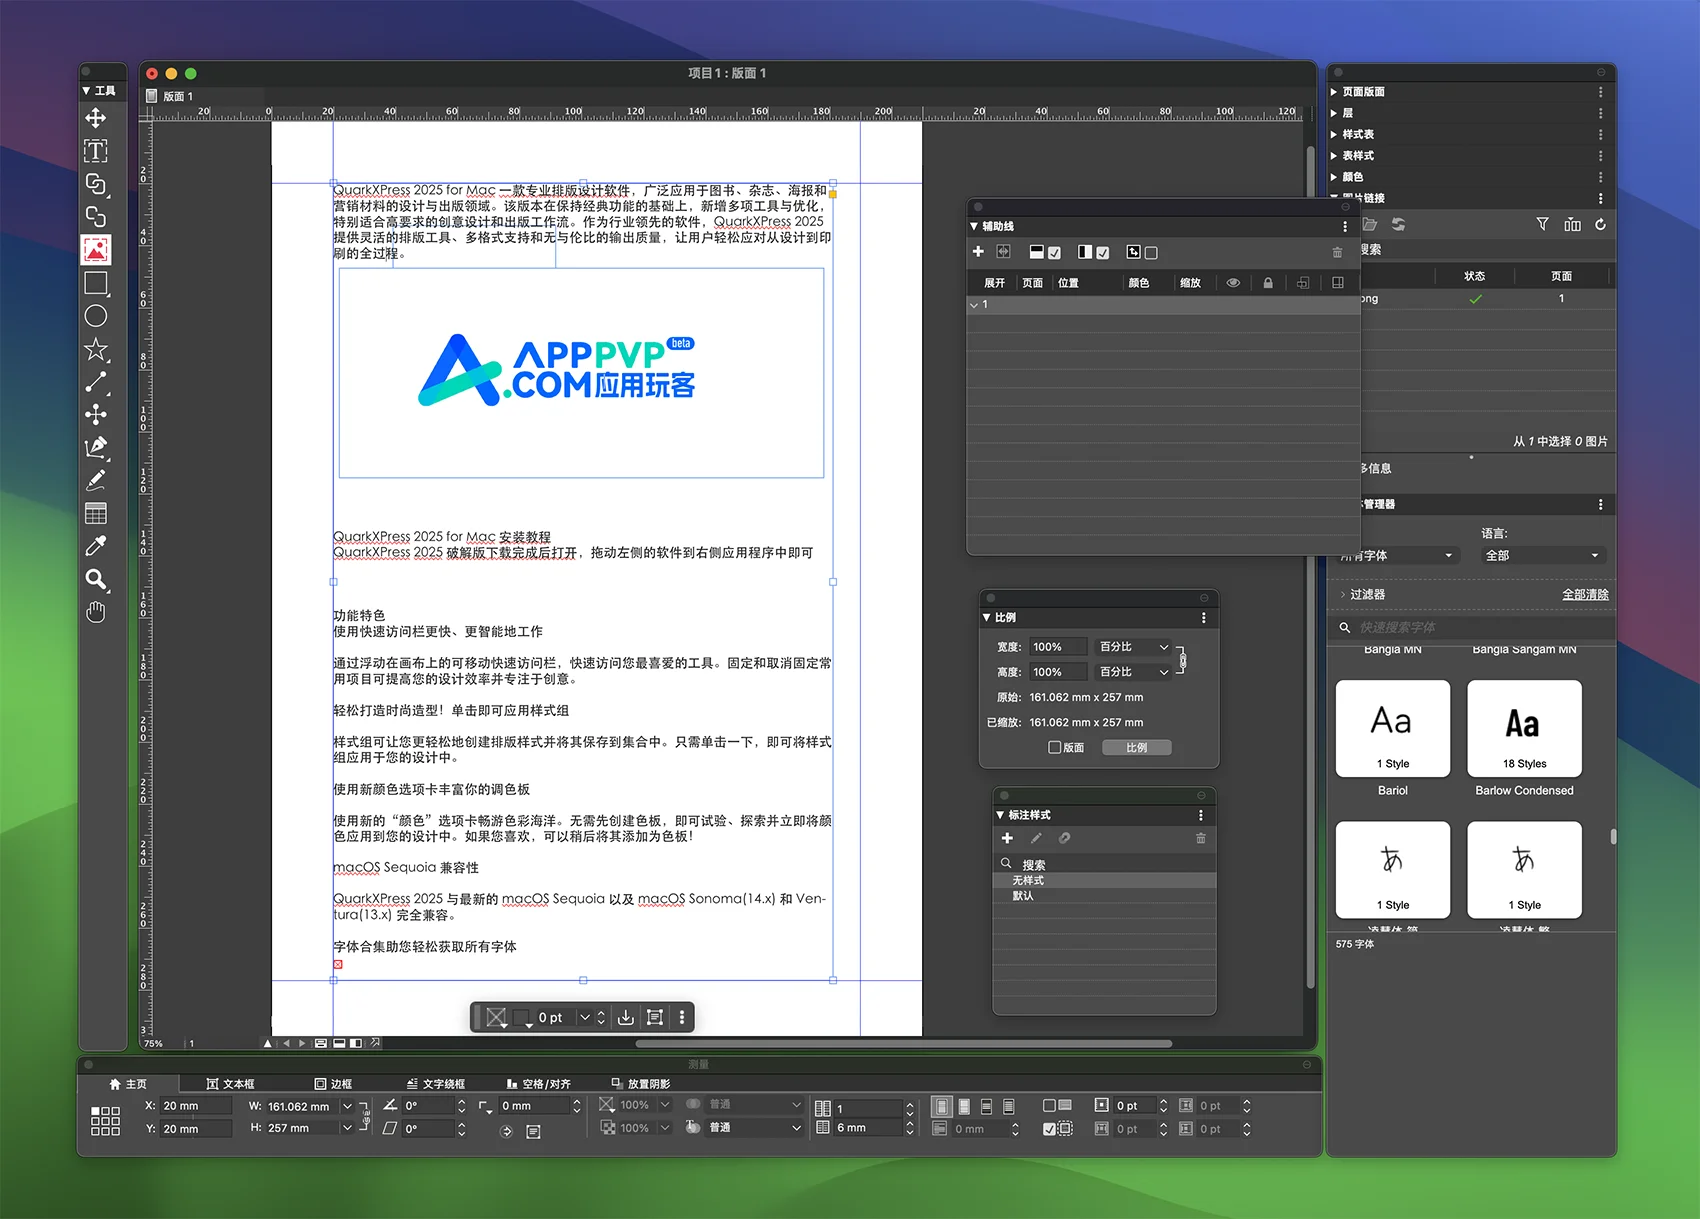Viewport: 1700px width, 1219px height.
Task: Select the Eyedropper tool
Action: coord(96,546)
